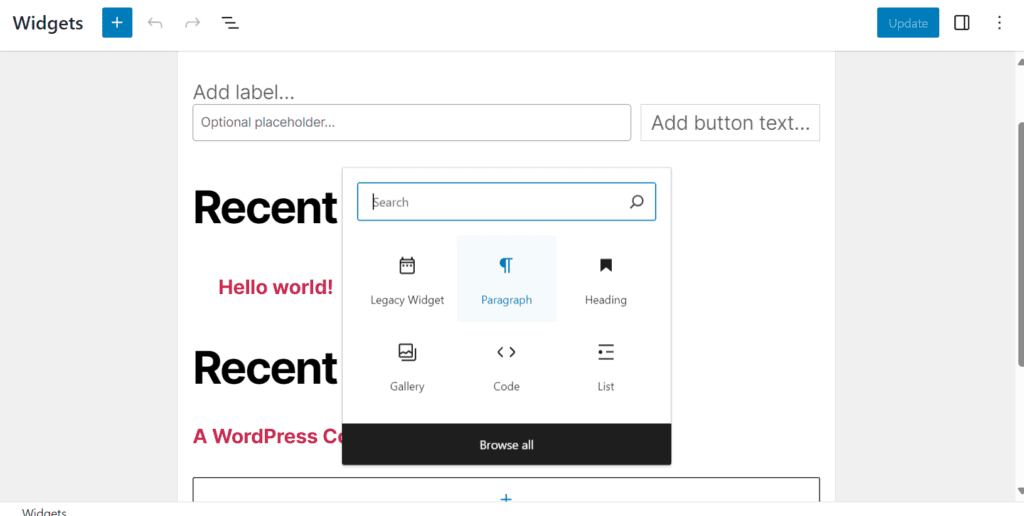Click the vertical scrollbar thumb
1024x516 pixels.
(x=1020, y=243)
